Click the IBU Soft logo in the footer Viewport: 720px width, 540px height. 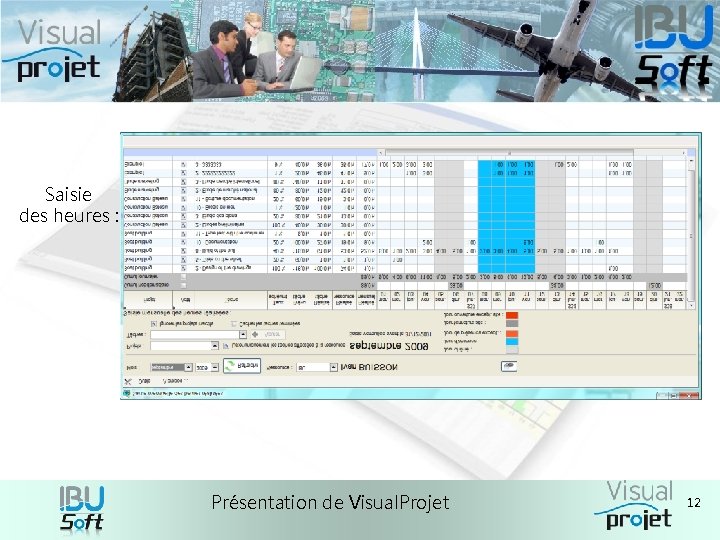click(x=82, y=508)
